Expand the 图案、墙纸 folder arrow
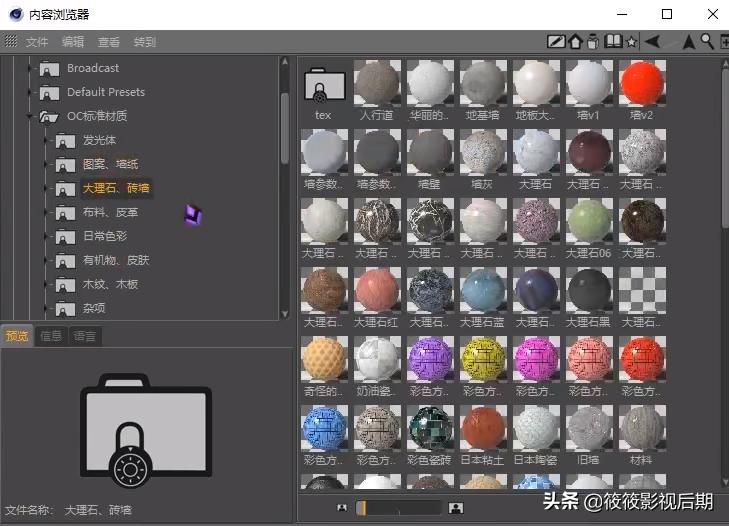 point(46,164)
